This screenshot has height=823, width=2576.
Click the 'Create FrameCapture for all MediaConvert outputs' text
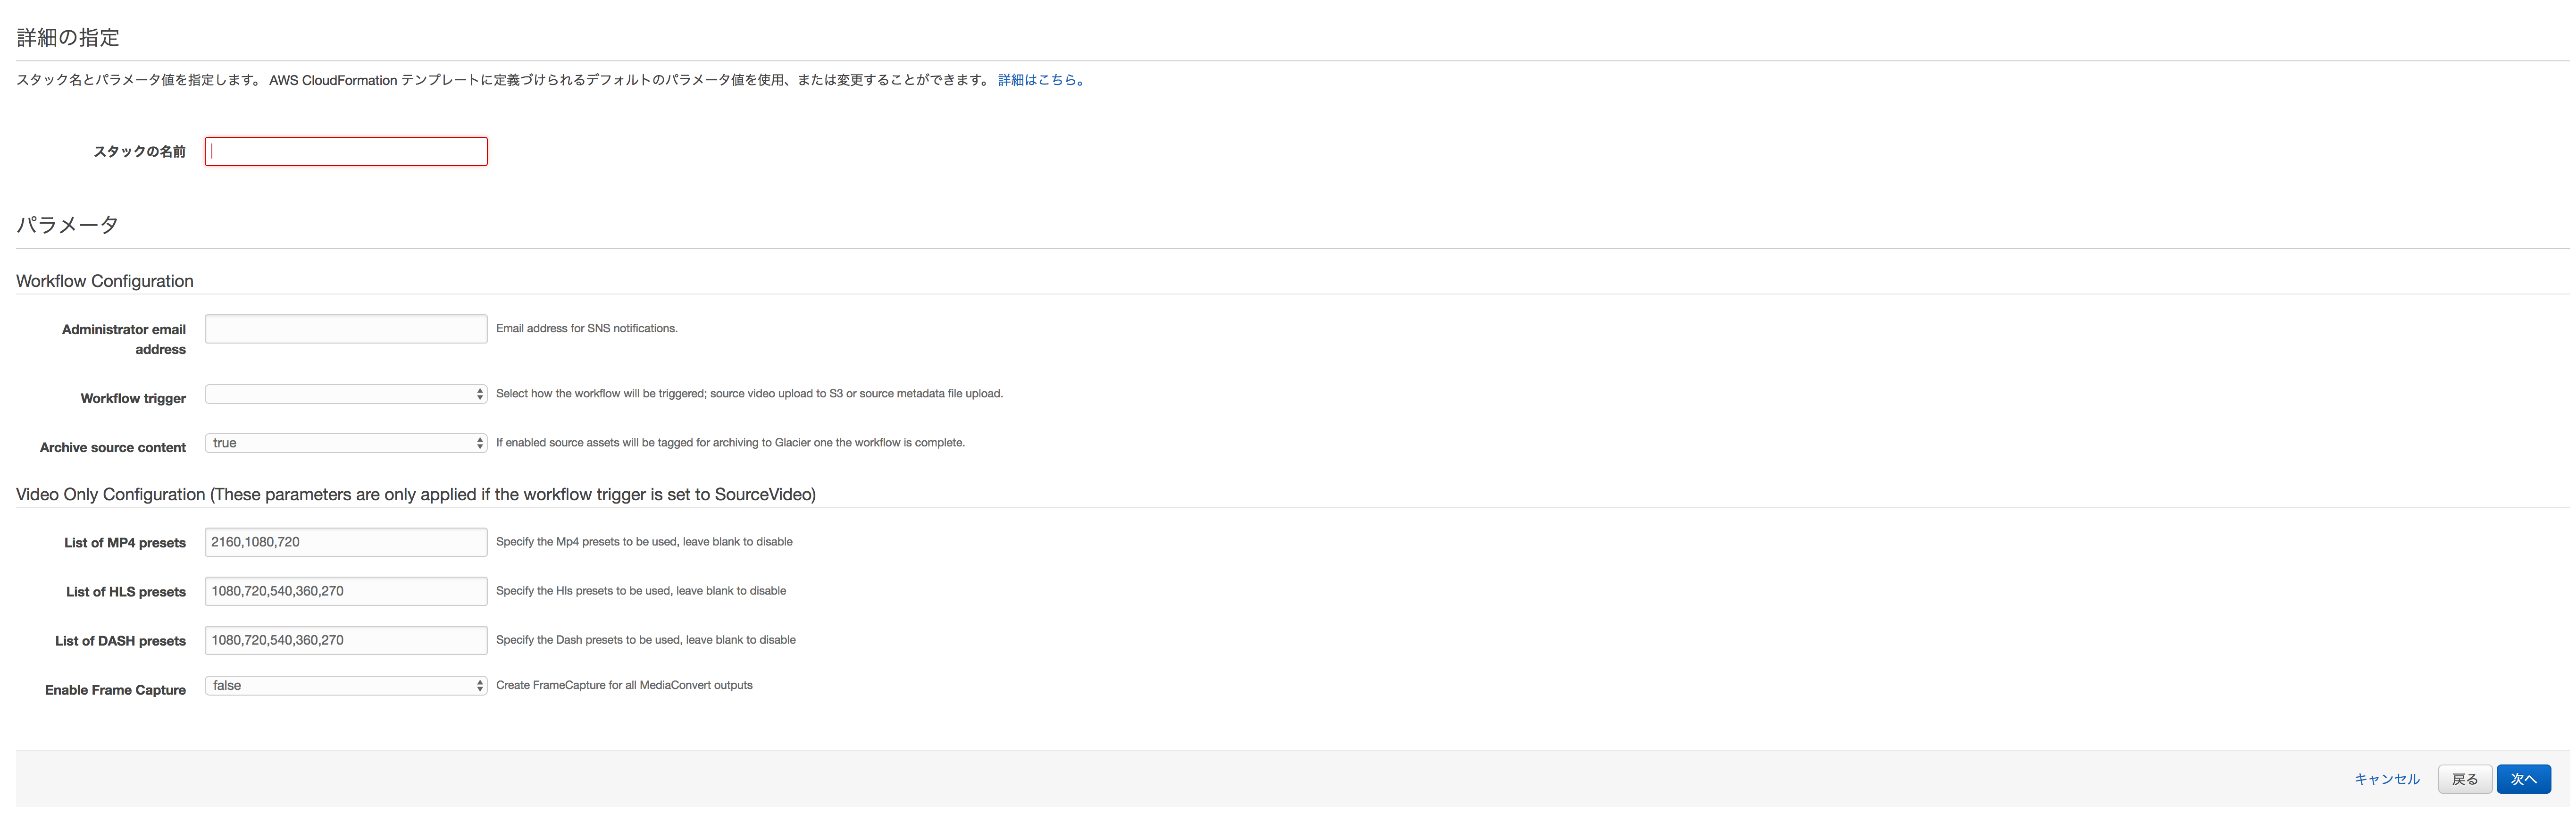click(624, 686)
